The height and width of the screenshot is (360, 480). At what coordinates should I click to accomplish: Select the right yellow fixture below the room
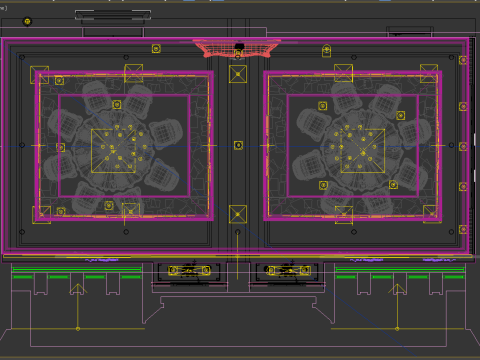point(288,270)
